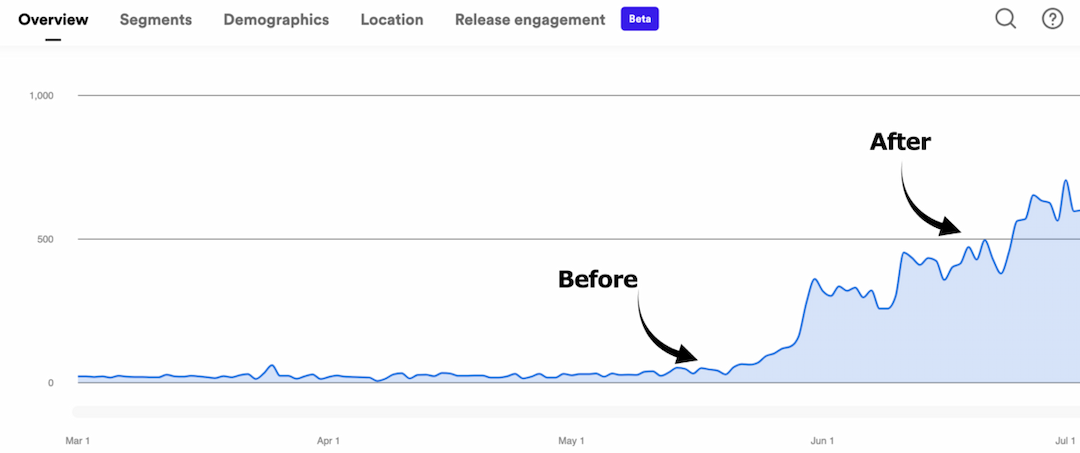
Task: Select the Mar 1 date label
Action: pyautogui.click(x=77, y=440)
